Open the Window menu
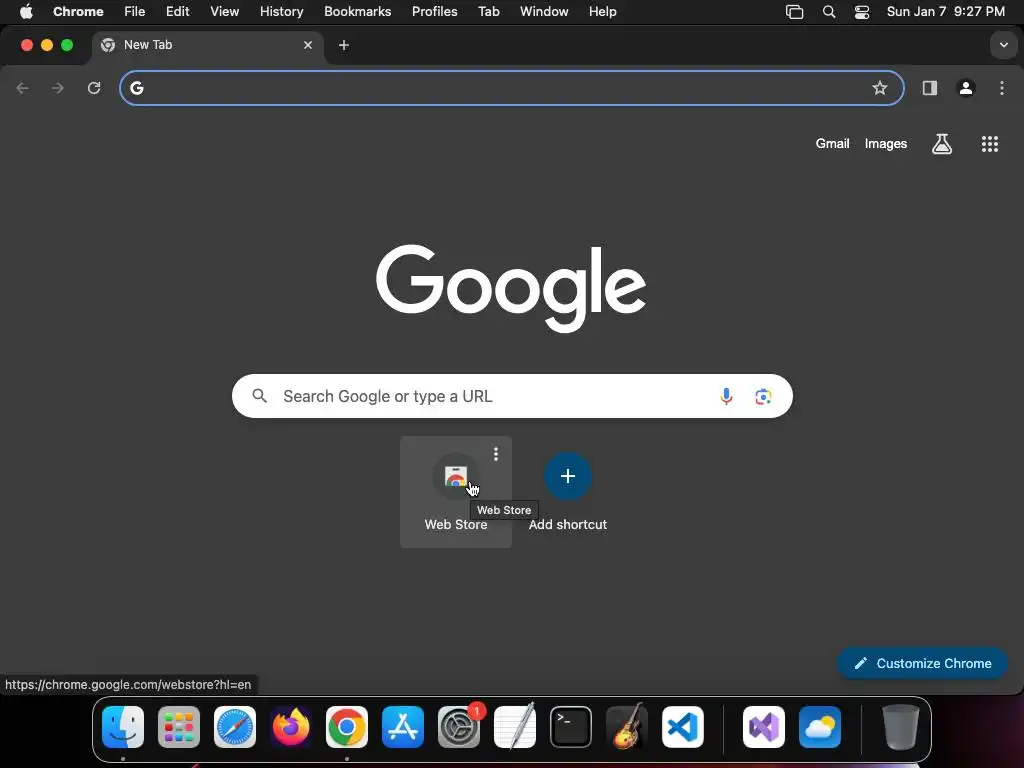 (x=544, y=12)
